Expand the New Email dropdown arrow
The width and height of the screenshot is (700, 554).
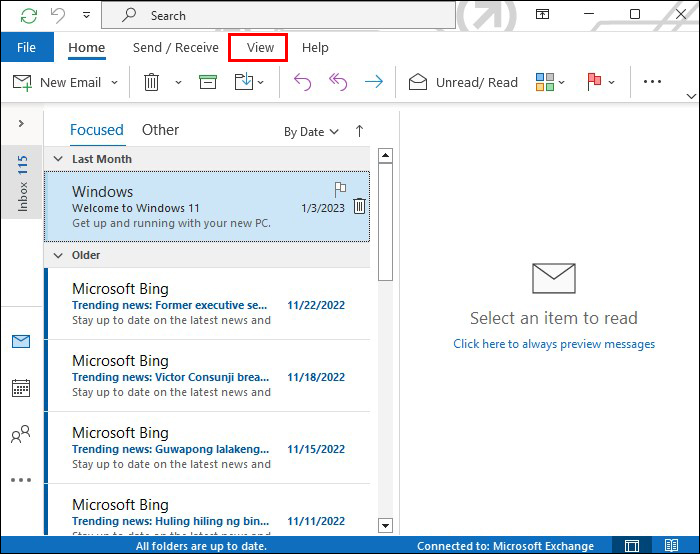click(x=114, y=82)
